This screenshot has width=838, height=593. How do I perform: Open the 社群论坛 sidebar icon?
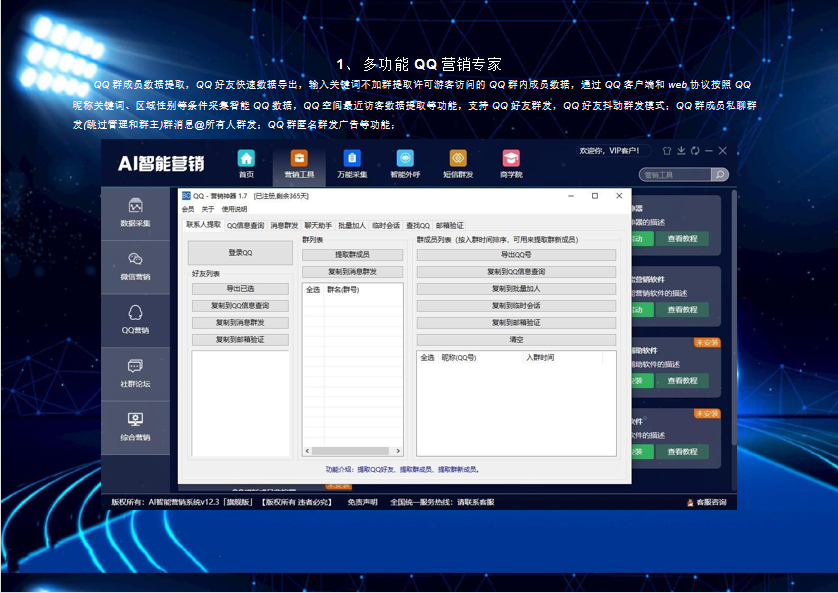pos(135,366)
